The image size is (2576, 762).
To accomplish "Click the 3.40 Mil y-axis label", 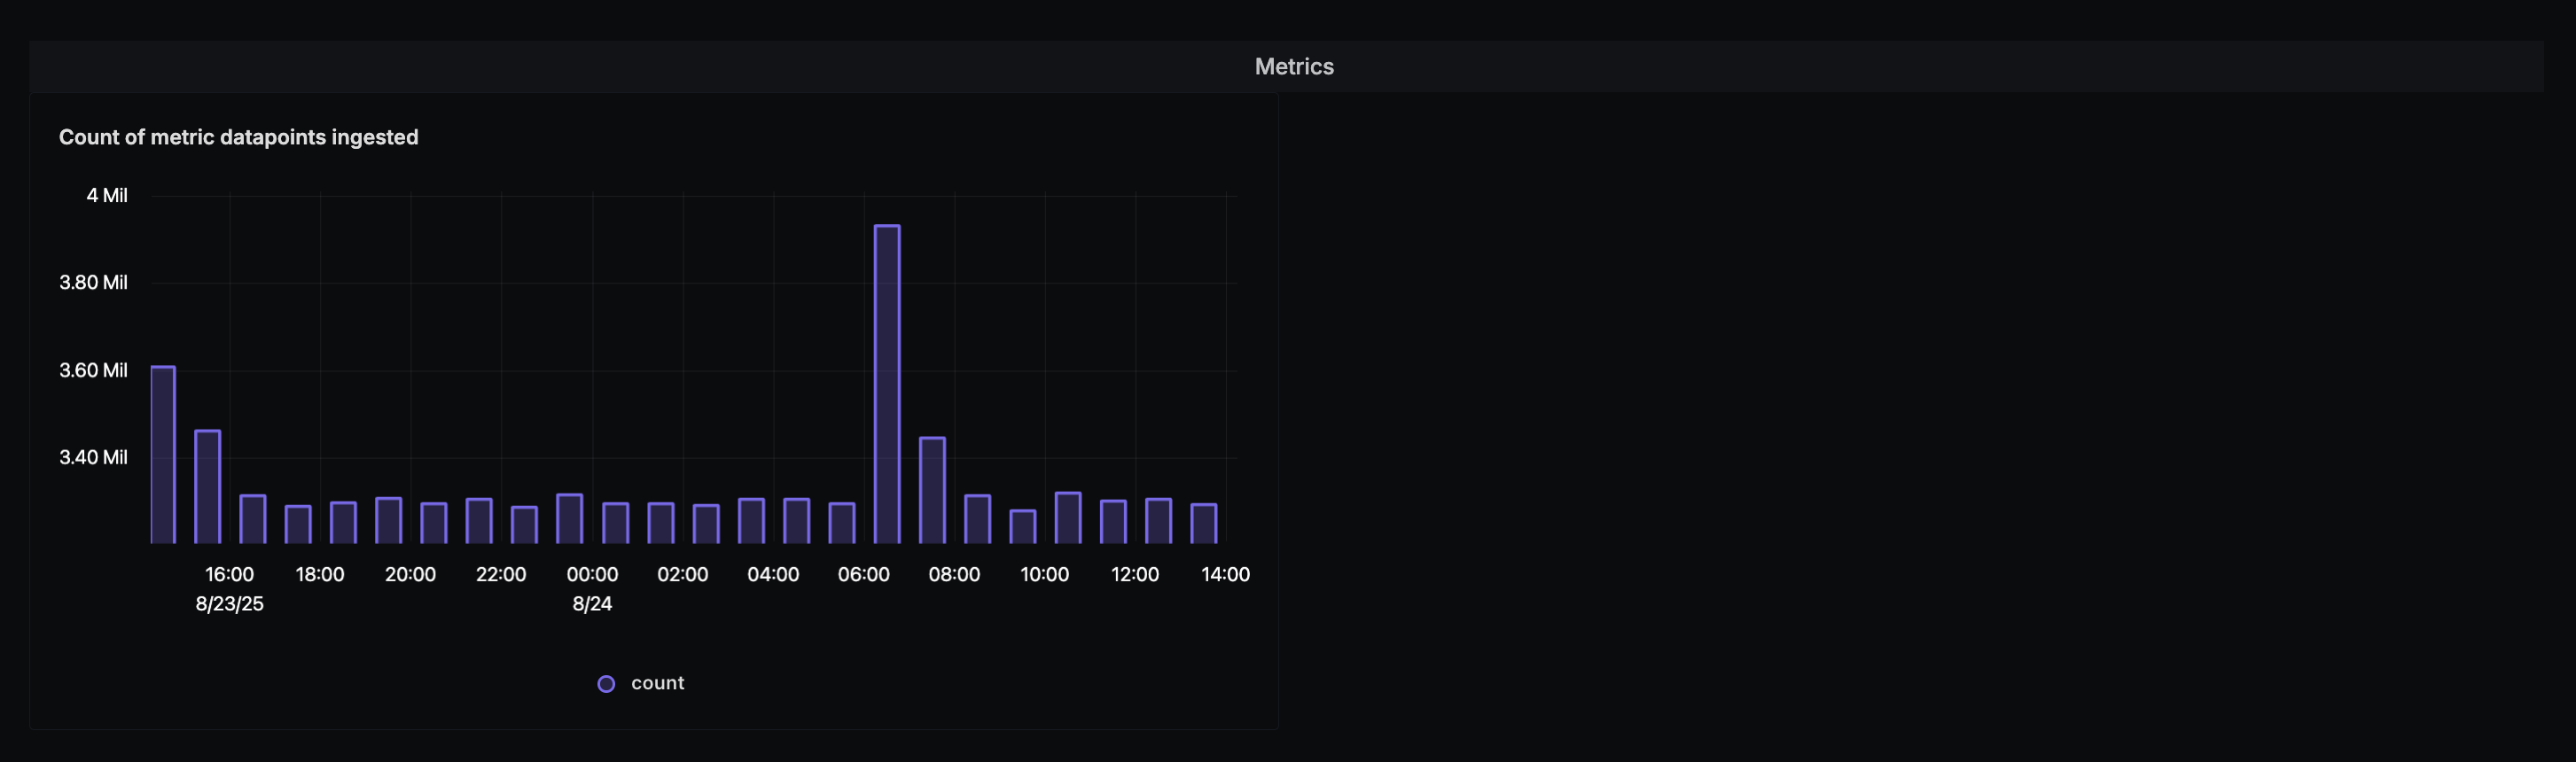I will (93, 457).
